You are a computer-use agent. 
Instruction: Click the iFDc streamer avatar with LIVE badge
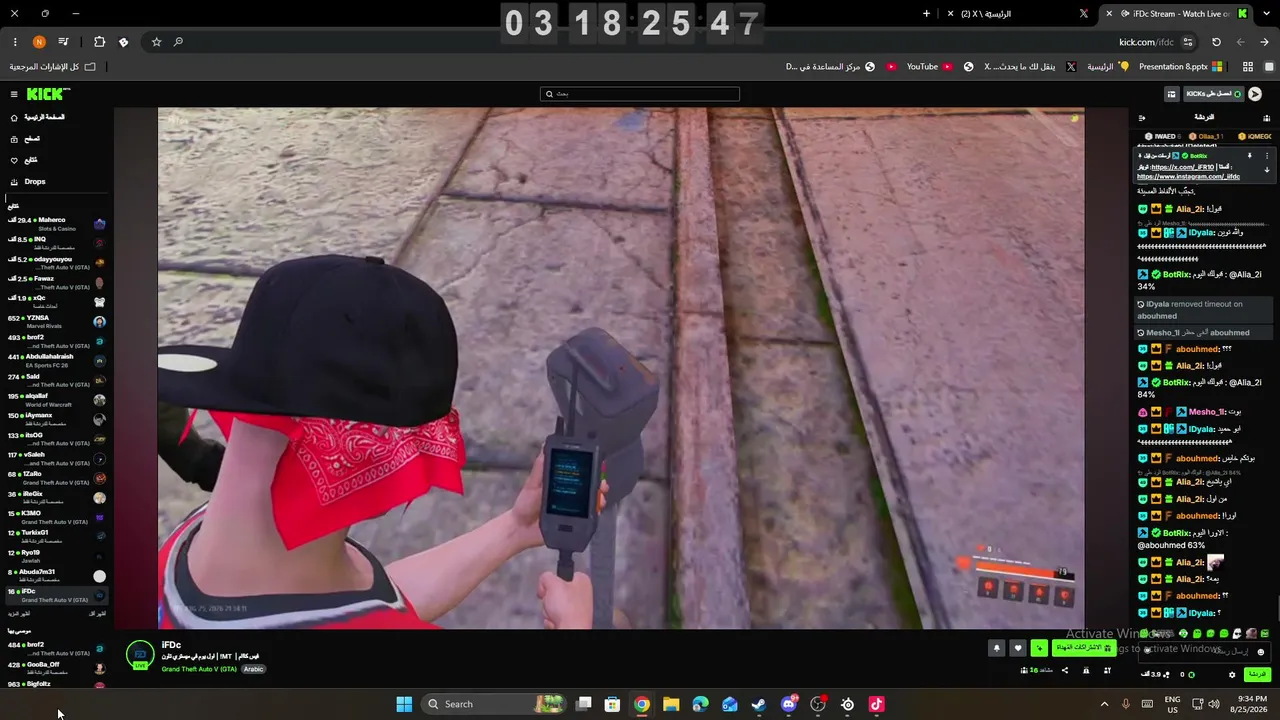(x=140, y=655)
